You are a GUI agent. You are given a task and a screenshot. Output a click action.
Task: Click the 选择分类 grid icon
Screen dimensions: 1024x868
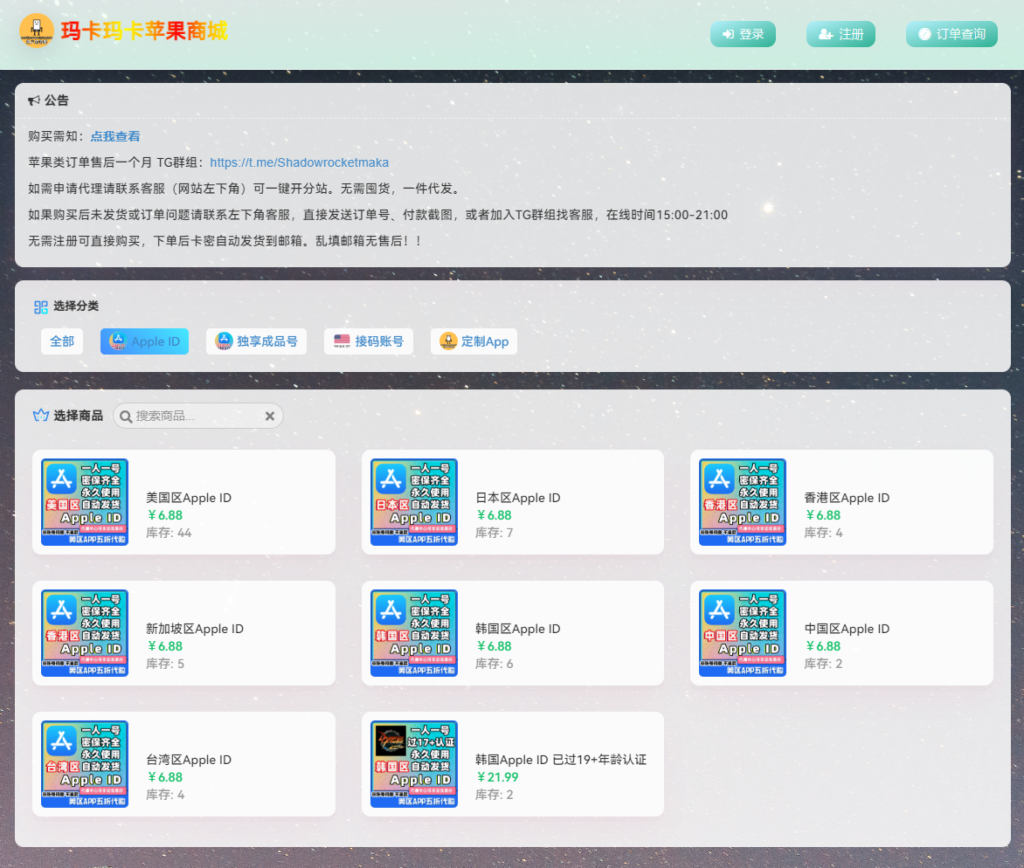point(40,307)
